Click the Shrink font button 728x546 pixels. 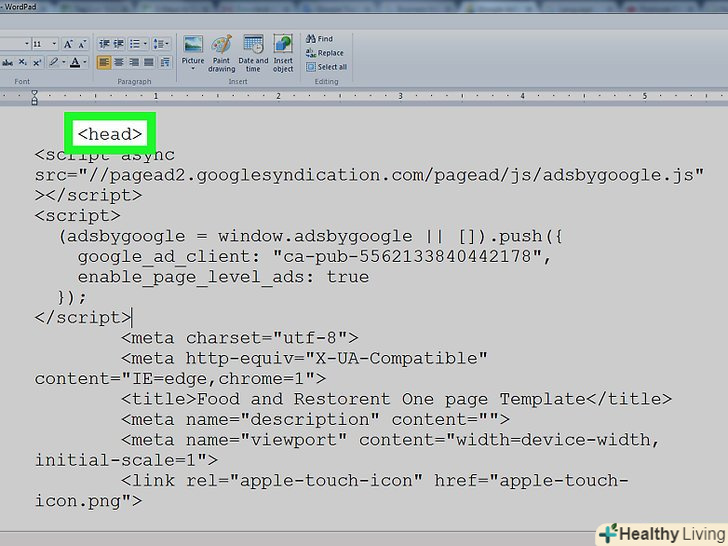(82, 44)
